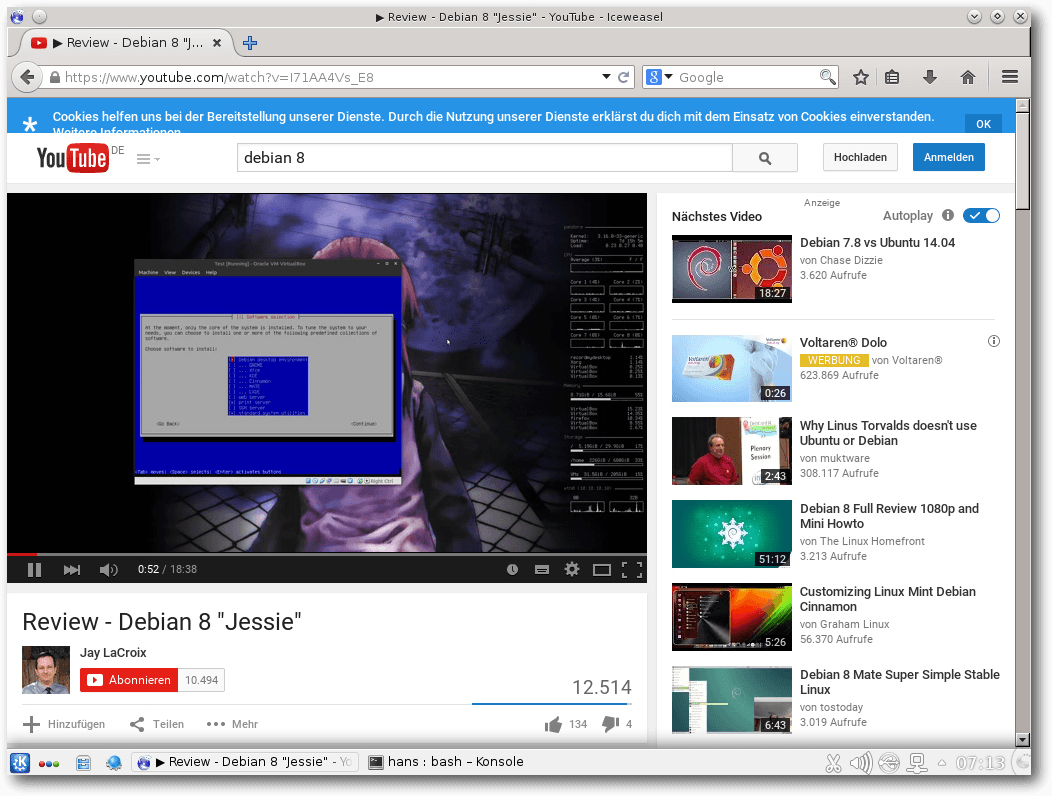Switch to hans : bash Konsole task
The width and height of the screenshot is (1052, 796).
[446, 762]
